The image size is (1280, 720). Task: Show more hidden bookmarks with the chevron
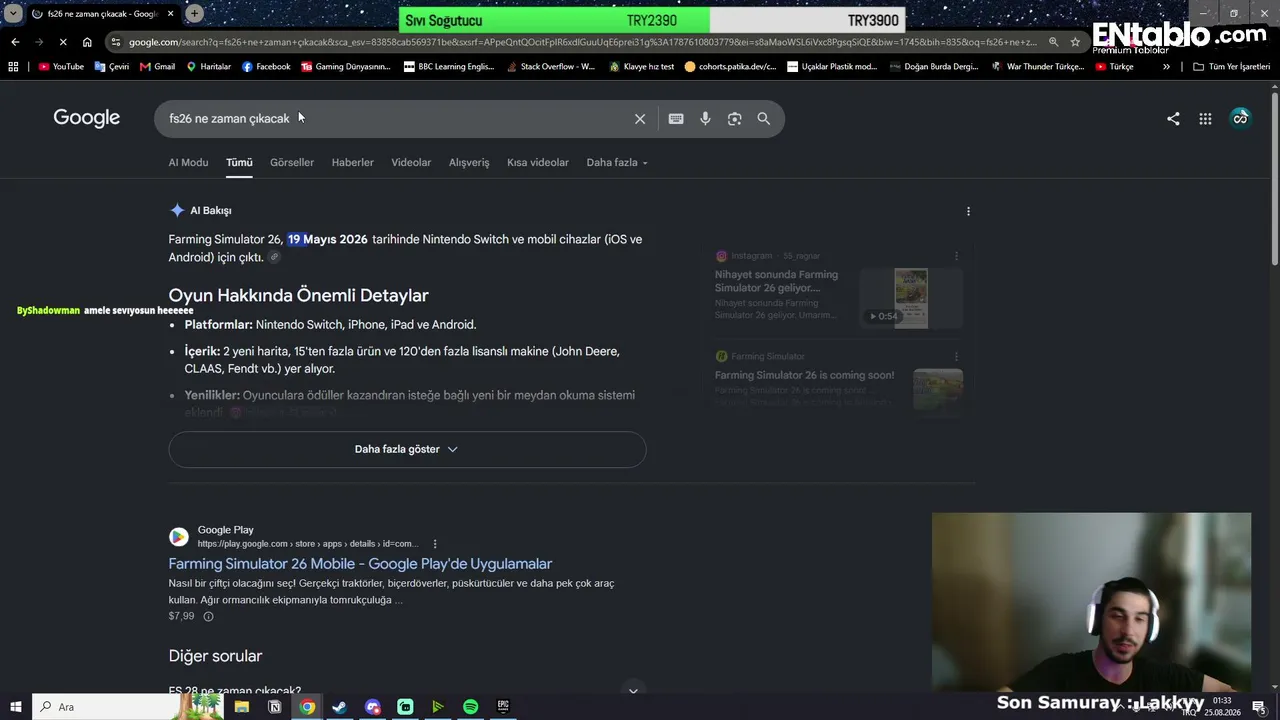[1166, 67]
